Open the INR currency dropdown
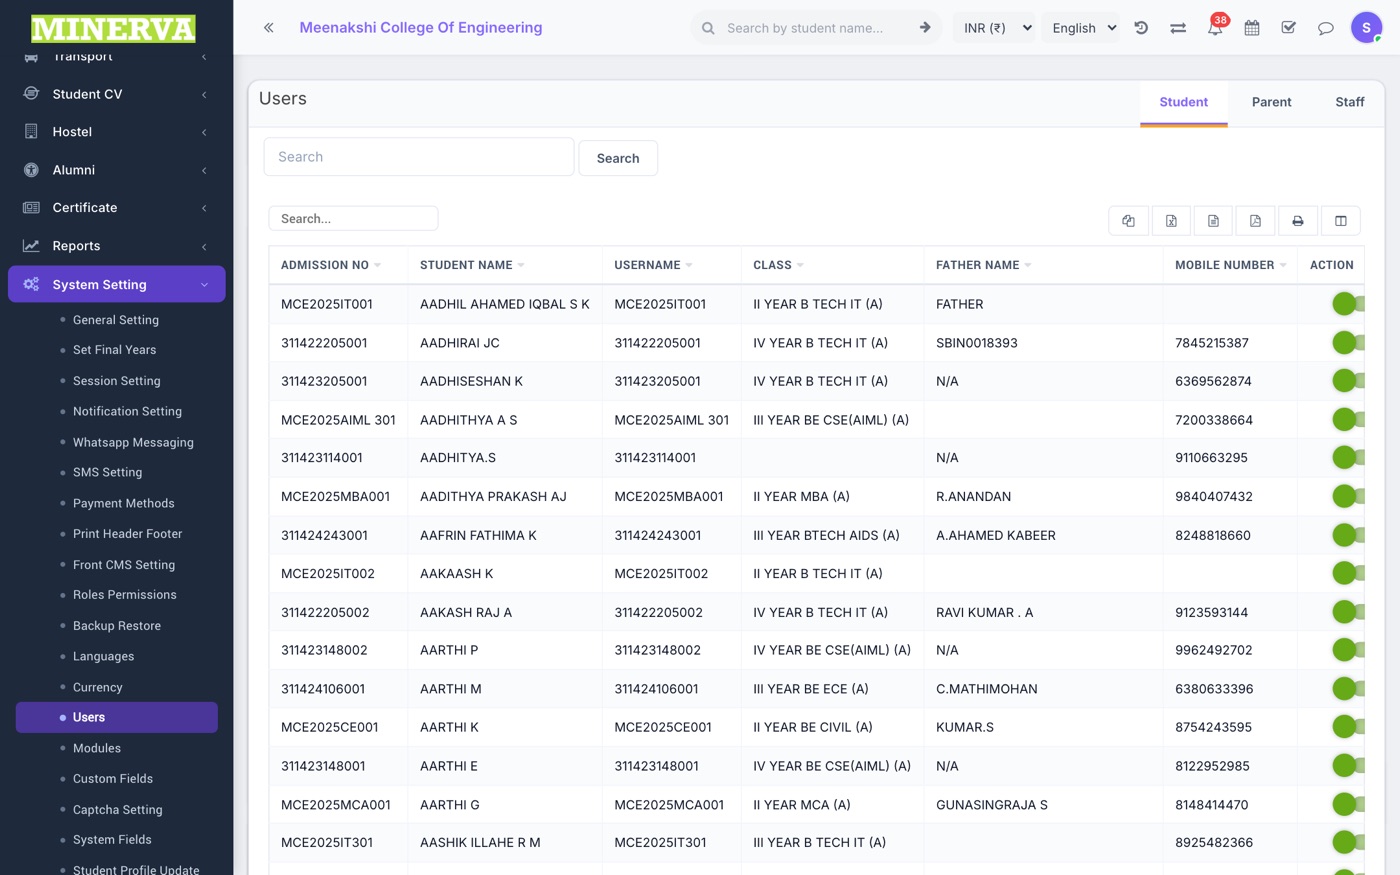The height and width of the screenshot is (875, 1400). [997, 28]
